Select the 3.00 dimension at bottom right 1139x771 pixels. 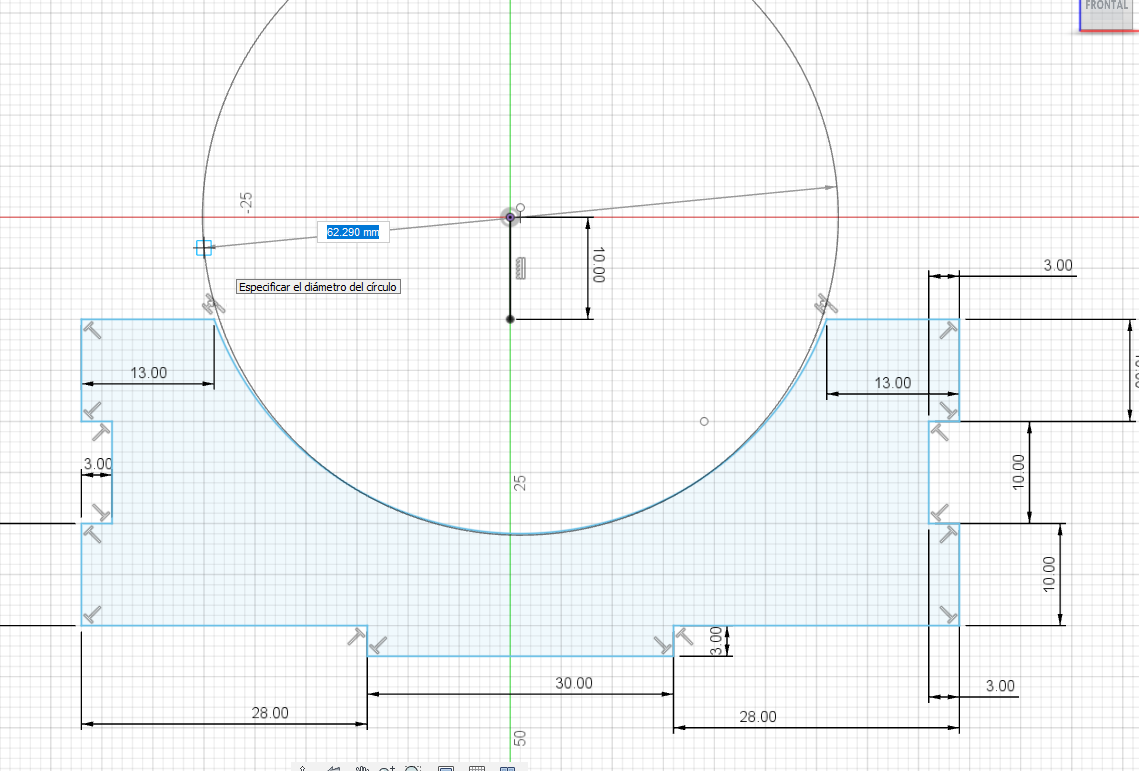pyautogui.click(x=1000, y=686)
